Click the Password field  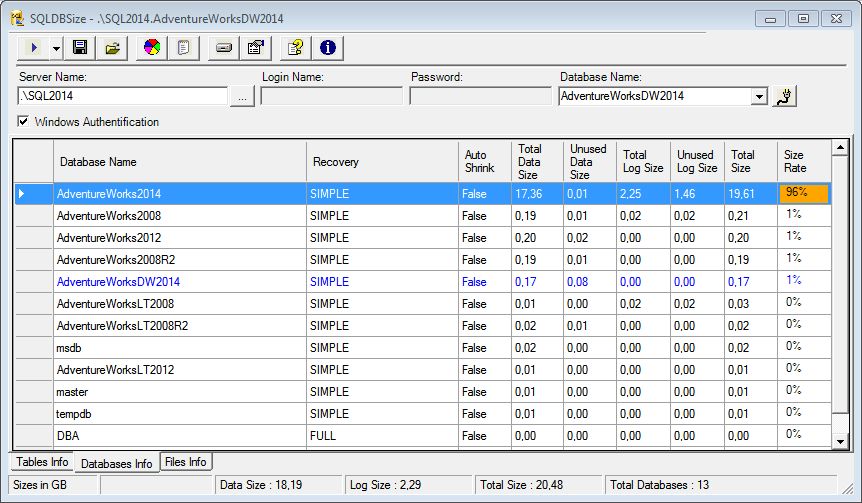(x=480, y=96)
